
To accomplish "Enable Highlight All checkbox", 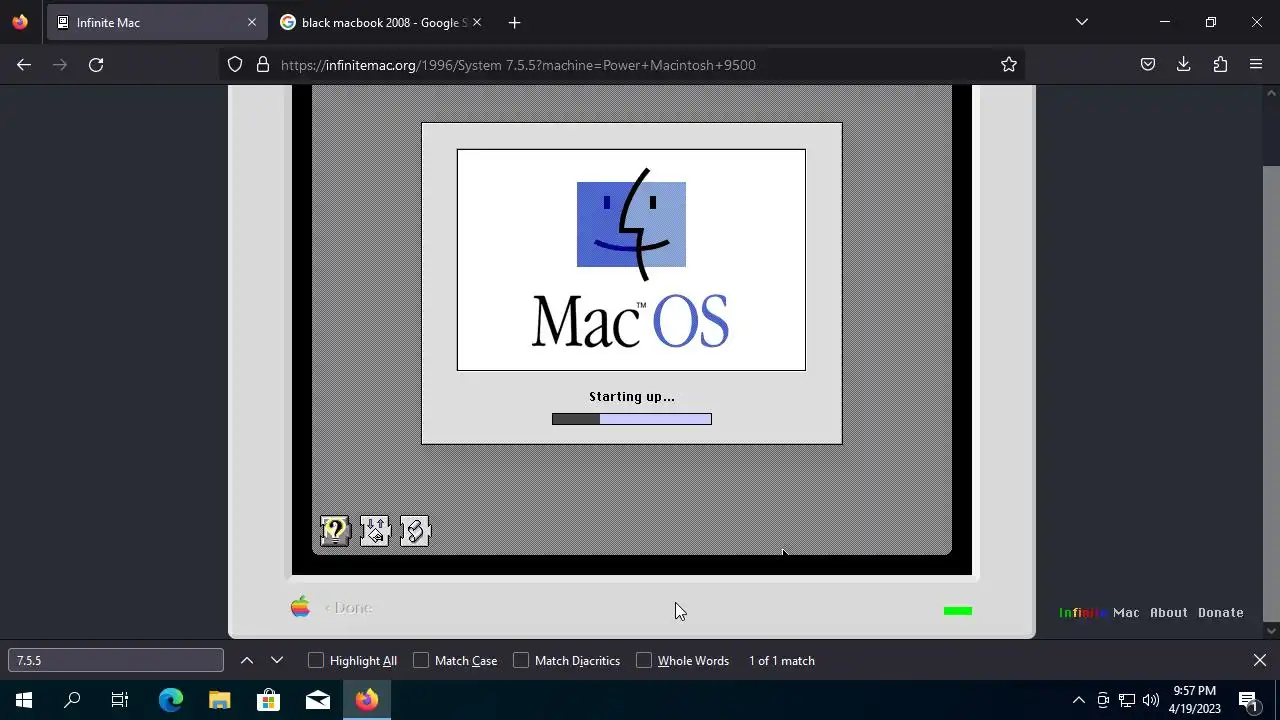I will pyautogui.click(x=316, y=660).
